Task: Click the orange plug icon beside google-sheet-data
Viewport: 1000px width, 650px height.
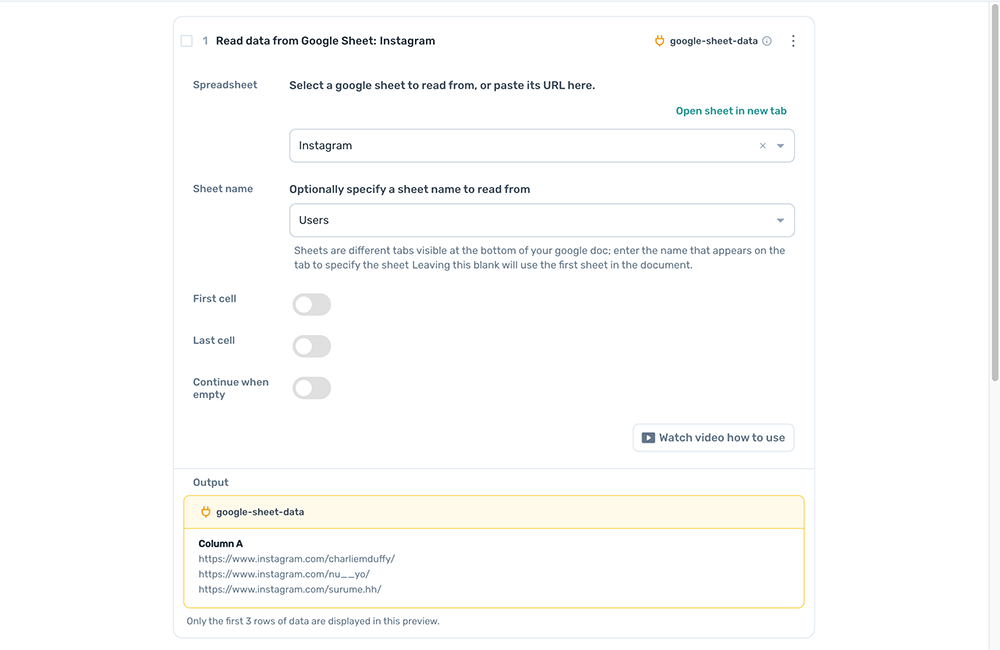Action: tap(660, 41)
